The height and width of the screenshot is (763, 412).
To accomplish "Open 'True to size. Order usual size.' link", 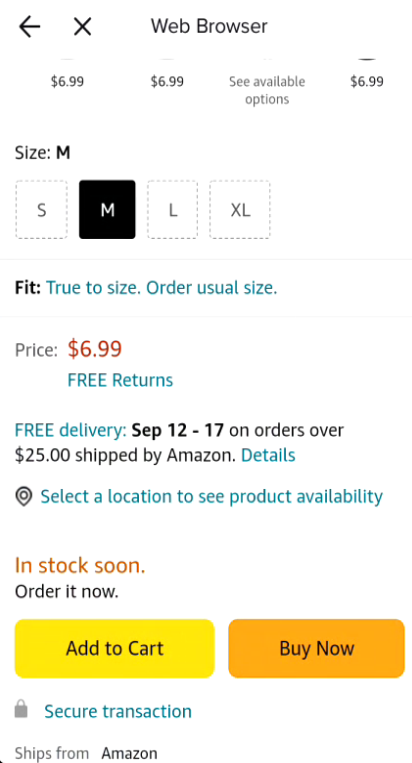I will coord(161,288).
